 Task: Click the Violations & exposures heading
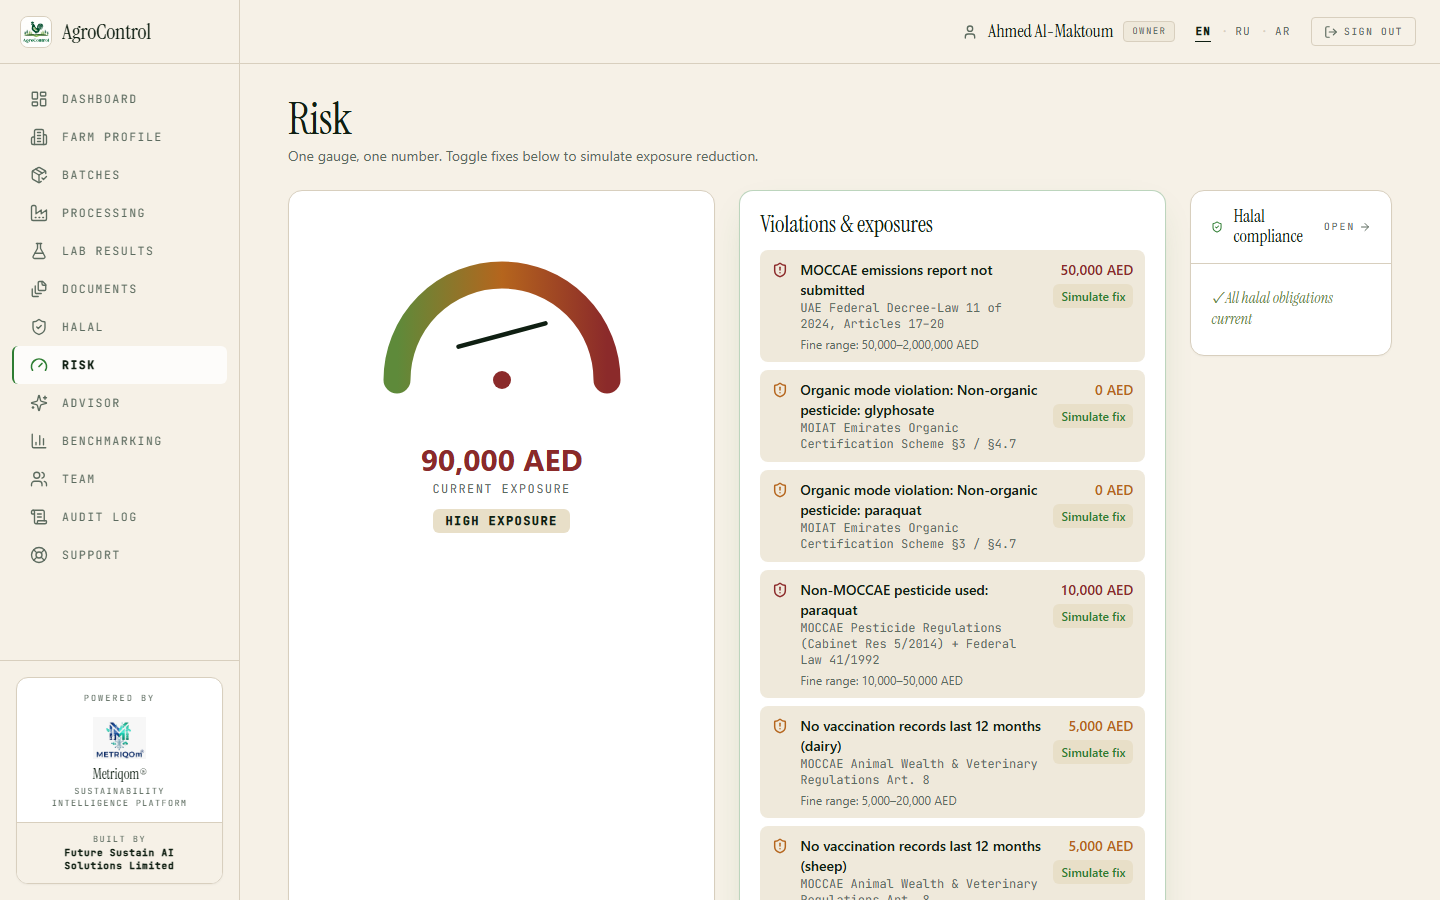[846, 224]
